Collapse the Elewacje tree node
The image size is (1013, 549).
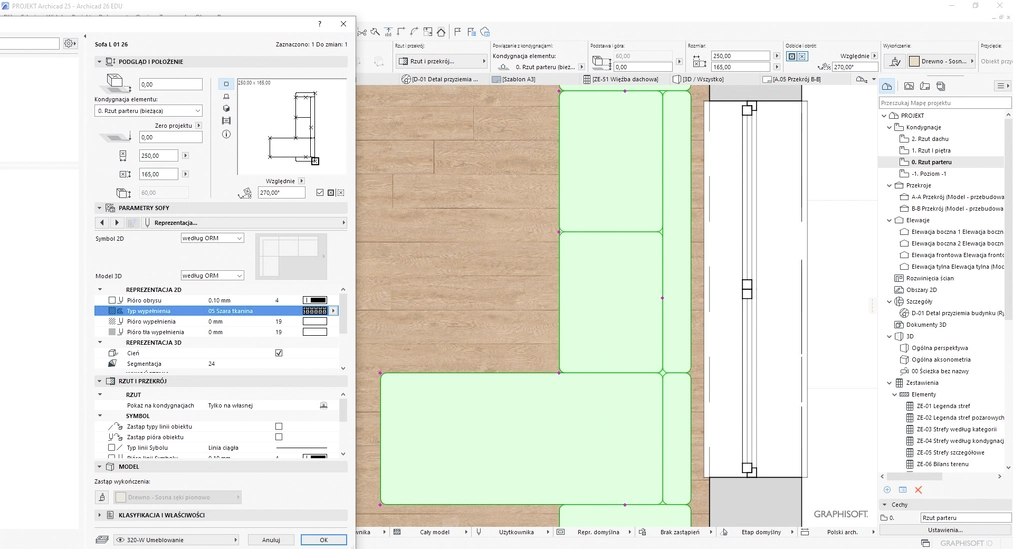pos(890,220)
